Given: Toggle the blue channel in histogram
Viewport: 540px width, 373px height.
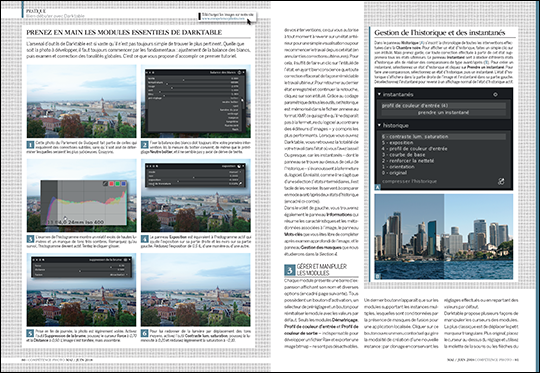Looking at the screenshot, I should tap(123, 184).
